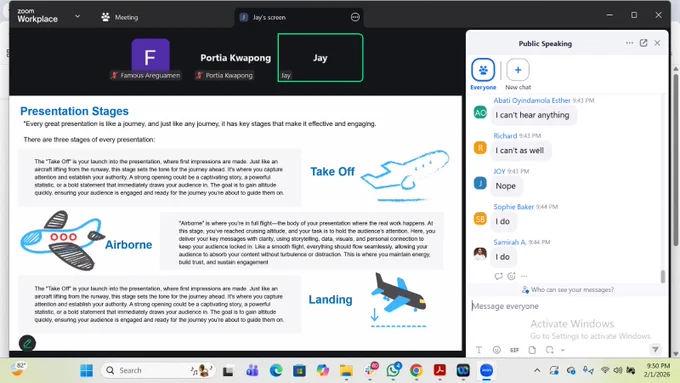
Task: Open Samirah A. sender name
Action: [510, 242]
